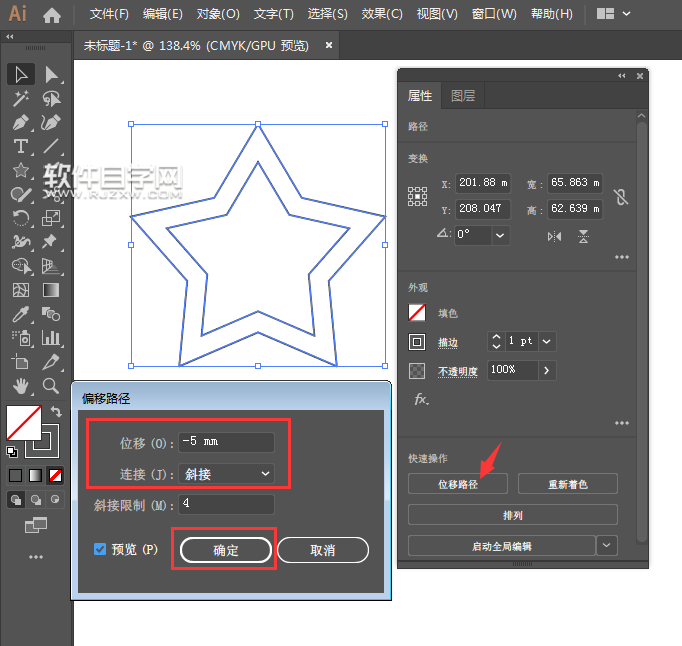Select the Eyedropper tool
682x646 pixels.
point(20,314)
